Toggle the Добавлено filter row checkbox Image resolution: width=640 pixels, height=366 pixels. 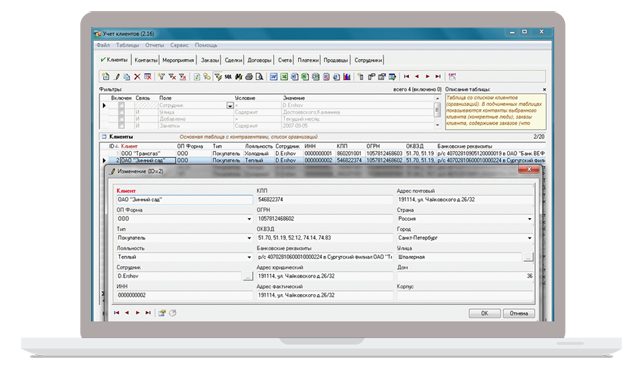[121, 119]
